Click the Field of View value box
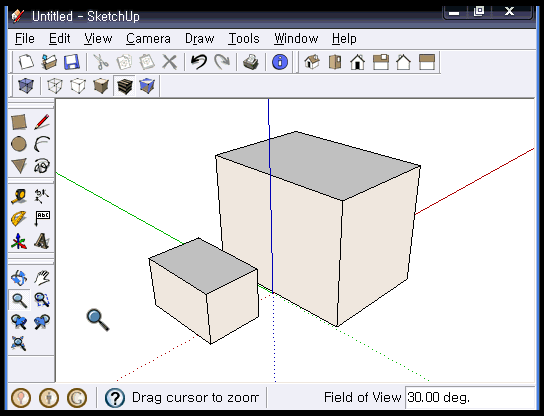The image size is (544, 416). click(x=470, y=397)
